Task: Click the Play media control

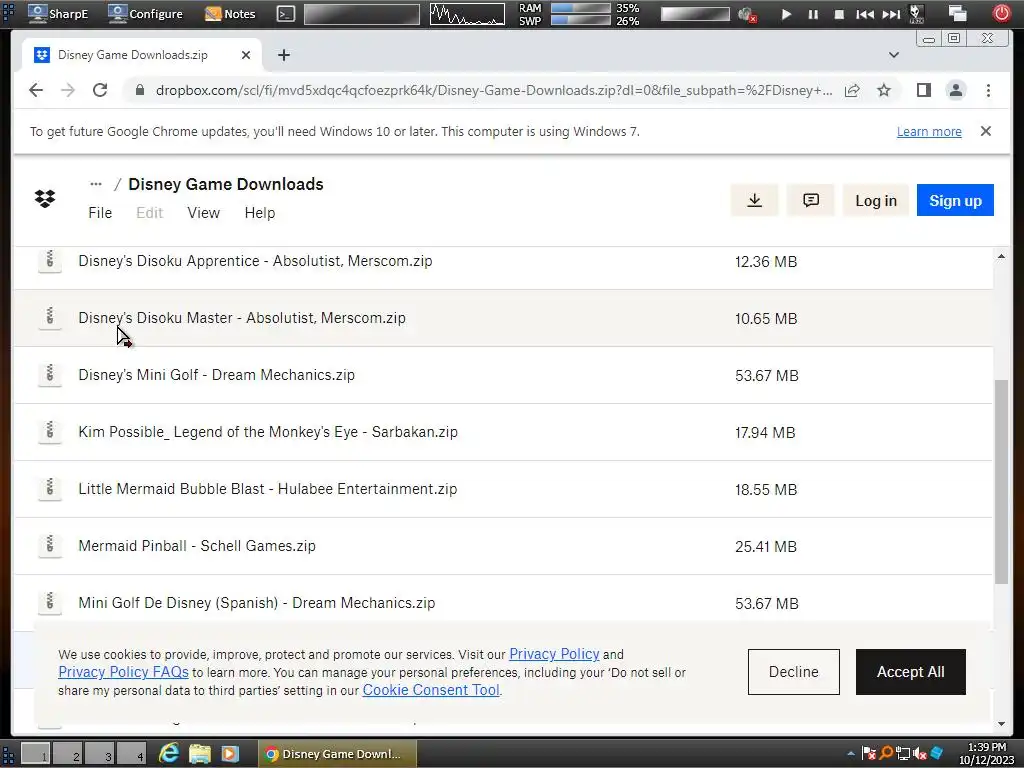Action: pyautogui.click(x=786, y=14)
